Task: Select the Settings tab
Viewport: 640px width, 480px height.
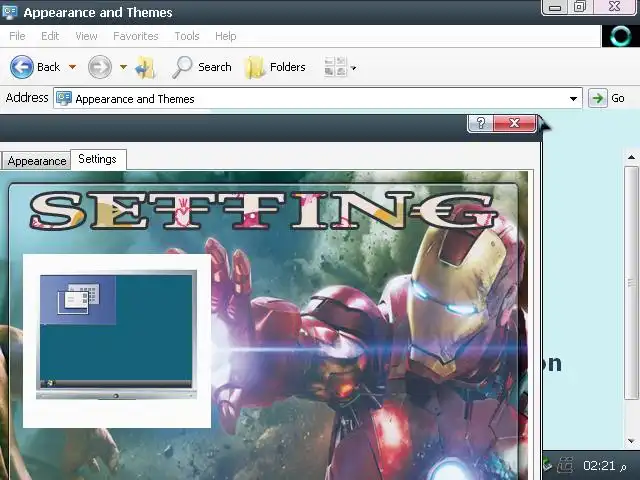Action: (98, 159)
